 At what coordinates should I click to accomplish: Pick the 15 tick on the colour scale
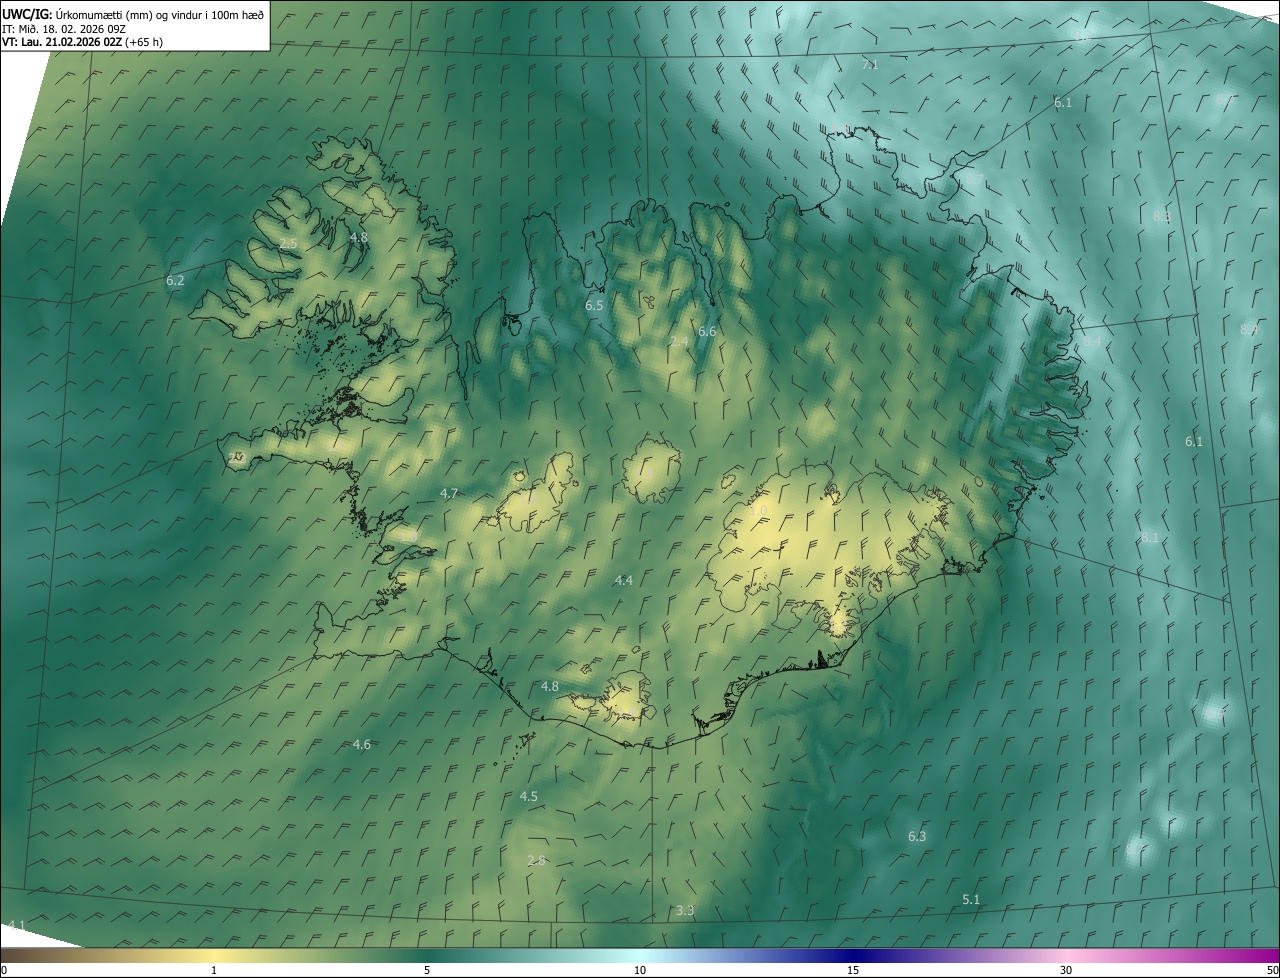tap(853, 971)
